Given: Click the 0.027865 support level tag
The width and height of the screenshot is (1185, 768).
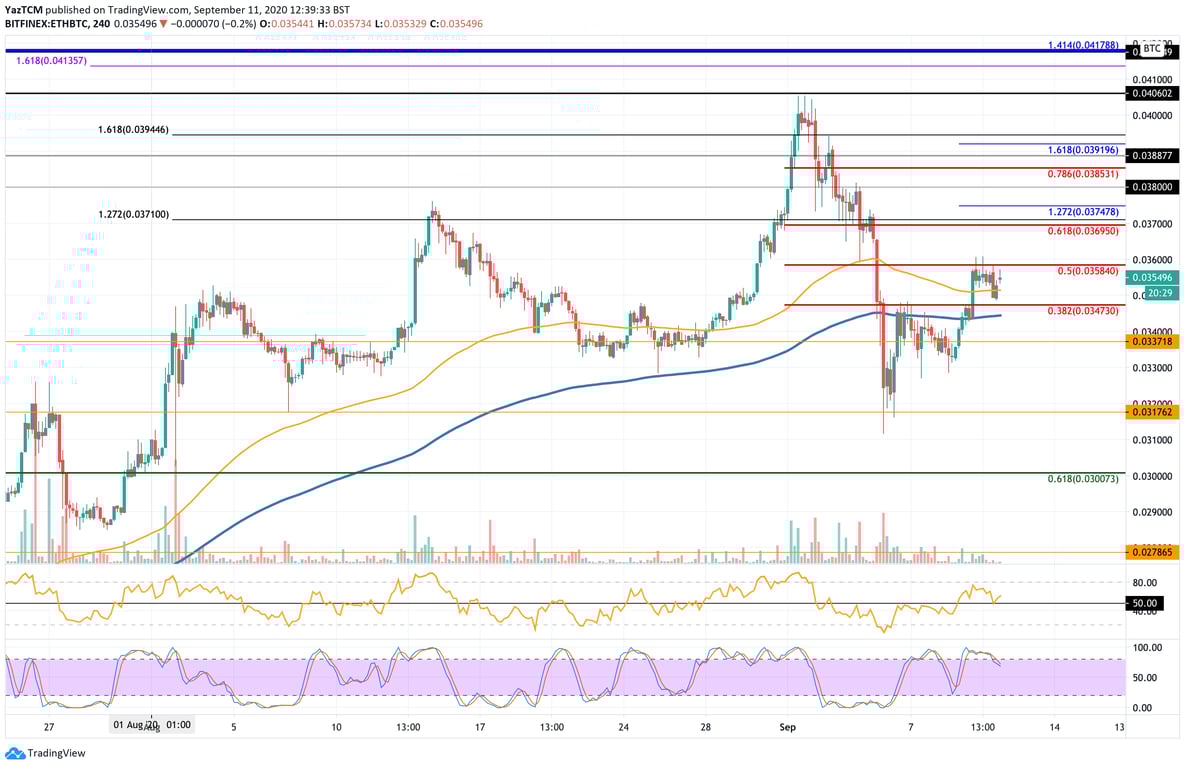Looking at the screenshot, I should coord(1150,551).
